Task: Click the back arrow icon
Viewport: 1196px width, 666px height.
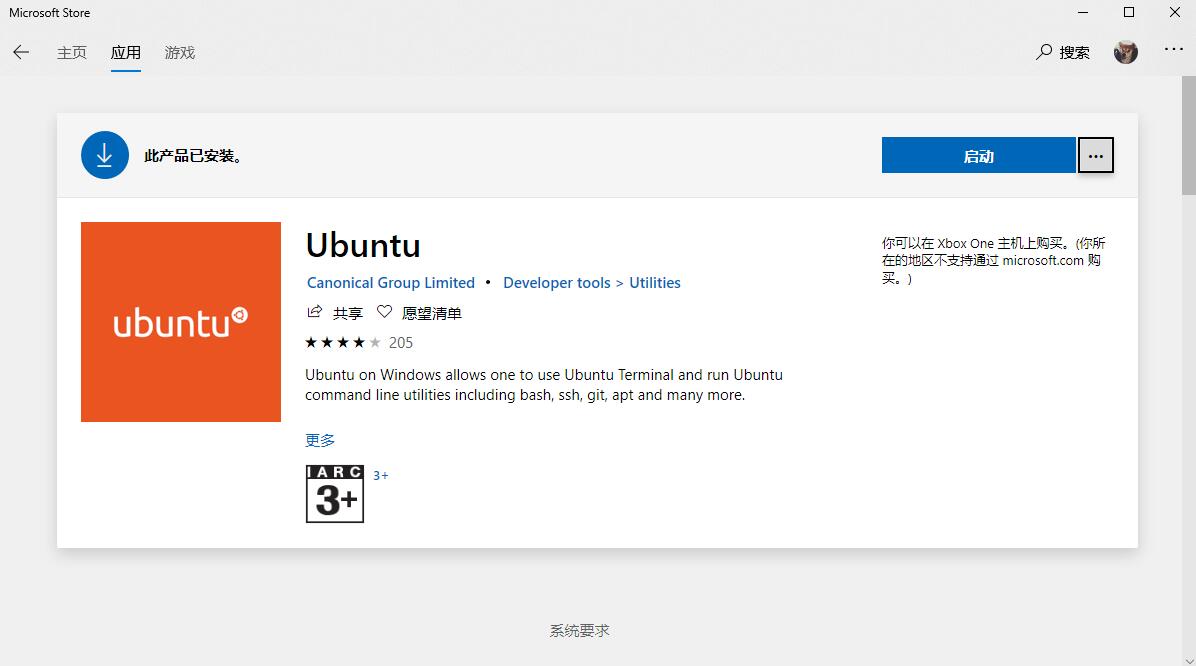Action: [21, 52]
